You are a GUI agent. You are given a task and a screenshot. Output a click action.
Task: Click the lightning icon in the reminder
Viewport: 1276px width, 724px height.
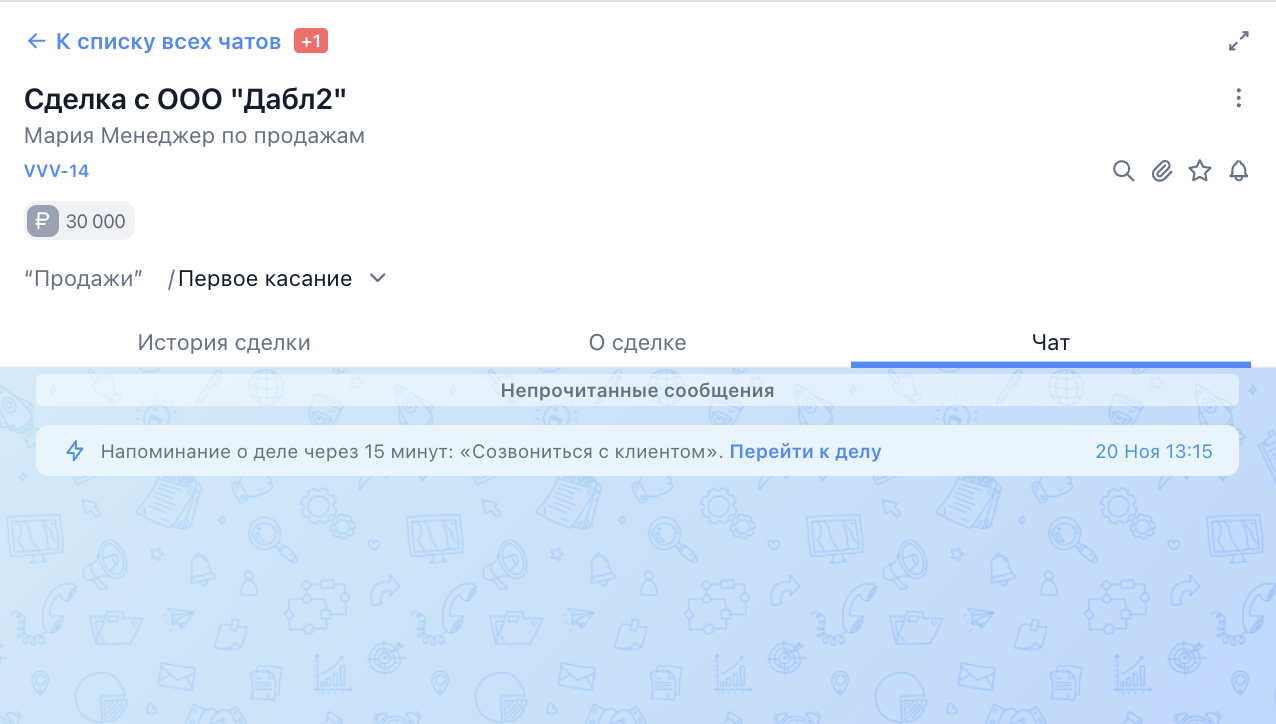tap(75, 451)
